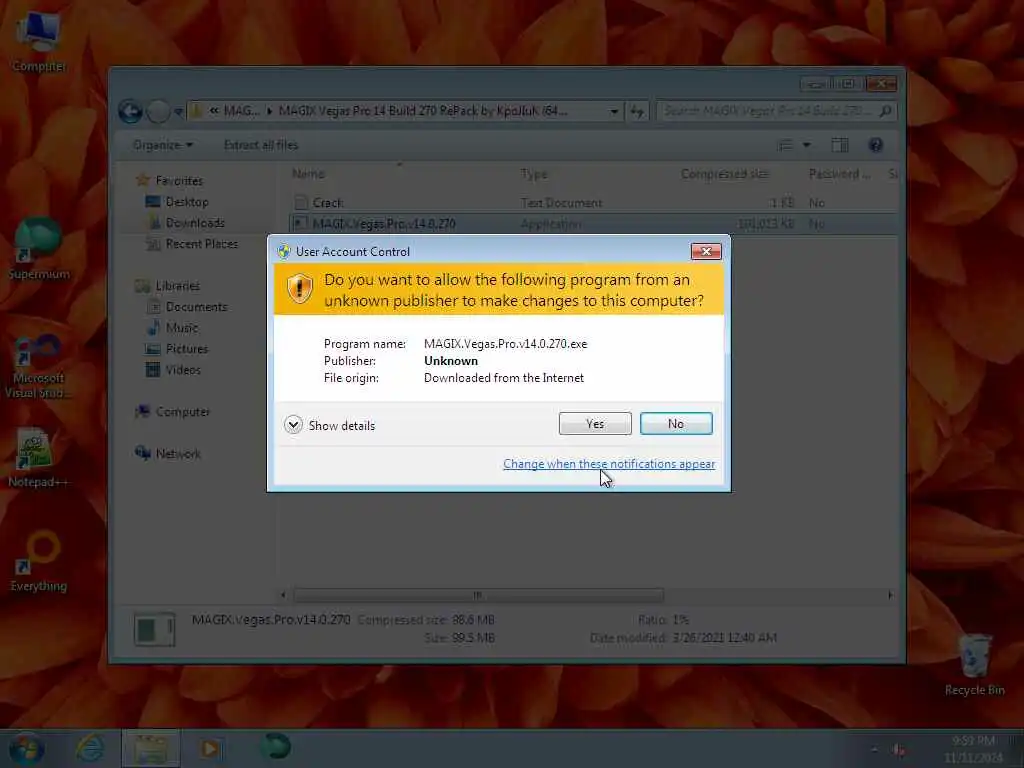Select Videos library

182,370
